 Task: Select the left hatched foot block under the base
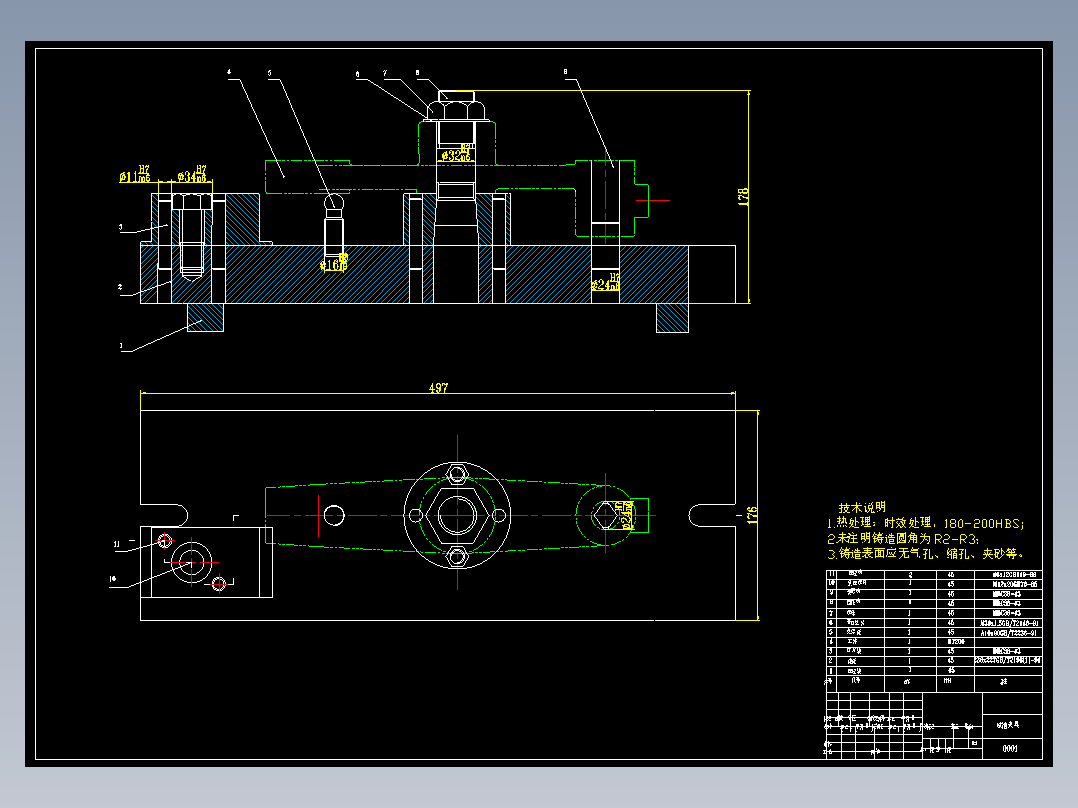[206, 317]
